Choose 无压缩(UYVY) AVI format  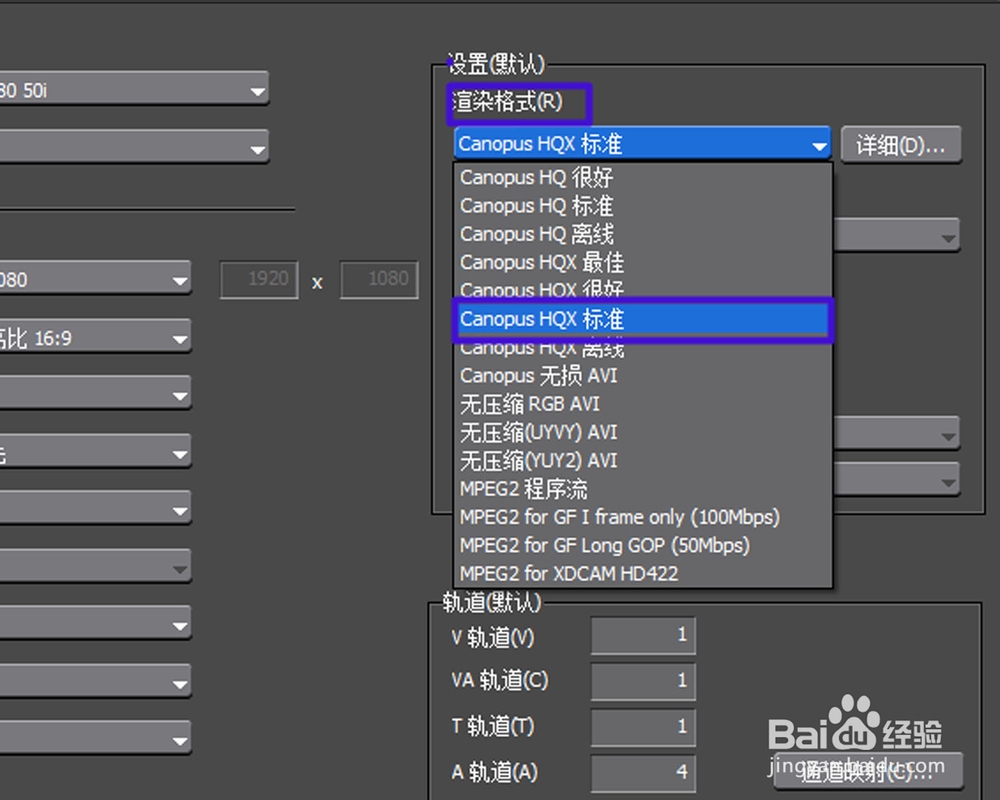point(642,432)
